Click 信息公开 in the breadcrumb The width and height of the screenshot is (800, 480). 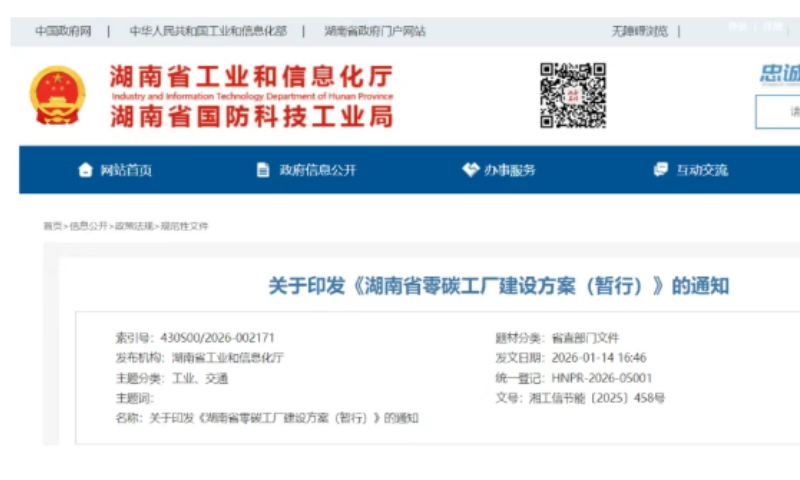tap(88, 226)
